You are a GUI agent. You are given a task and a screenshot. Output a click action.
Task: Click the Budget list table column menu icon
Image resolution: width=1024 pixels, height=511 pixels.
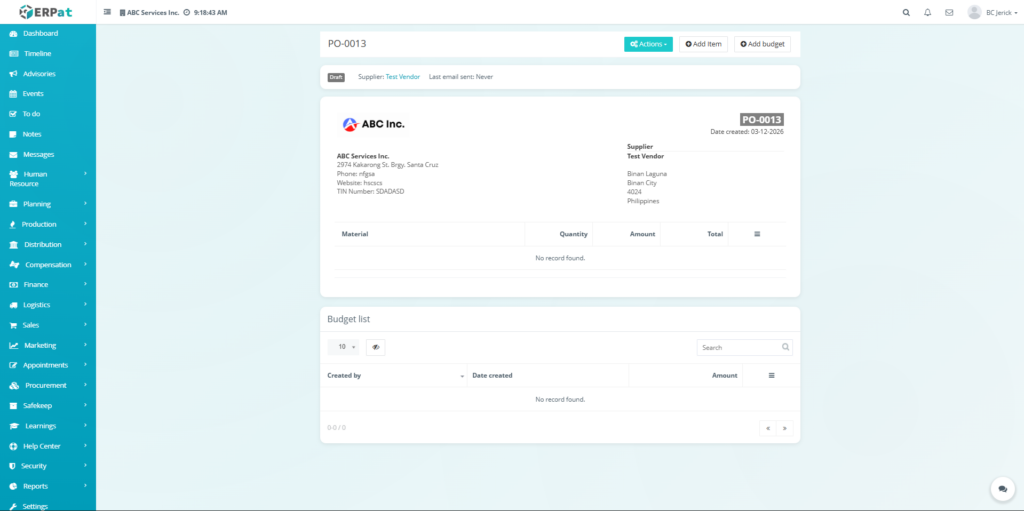(x=771, y=375)
